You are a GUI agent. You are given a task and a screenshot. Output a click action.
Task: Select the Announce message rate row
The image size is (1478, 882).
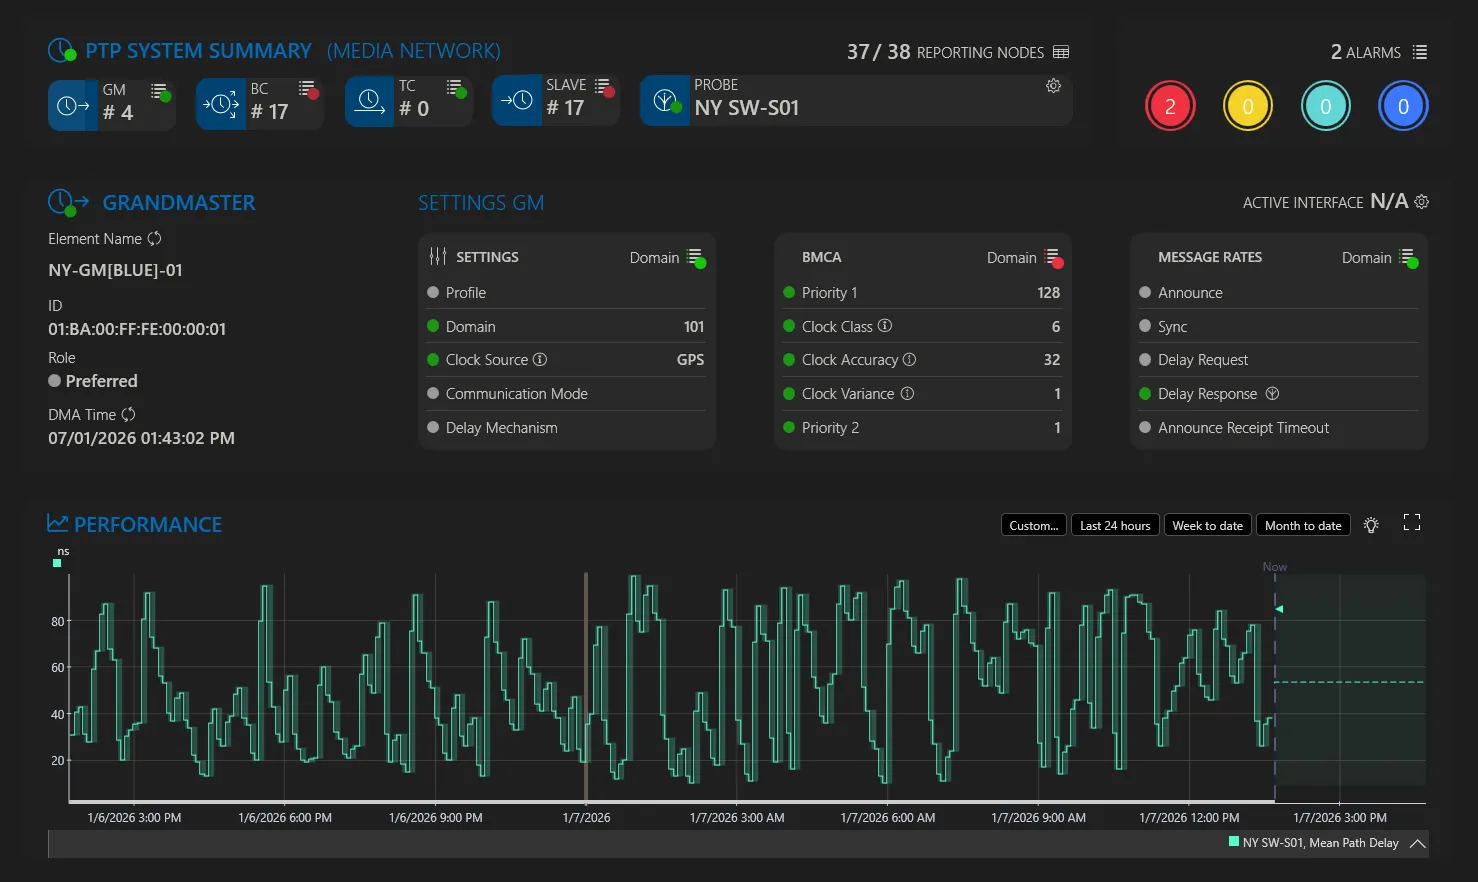tap(1279, 292)
